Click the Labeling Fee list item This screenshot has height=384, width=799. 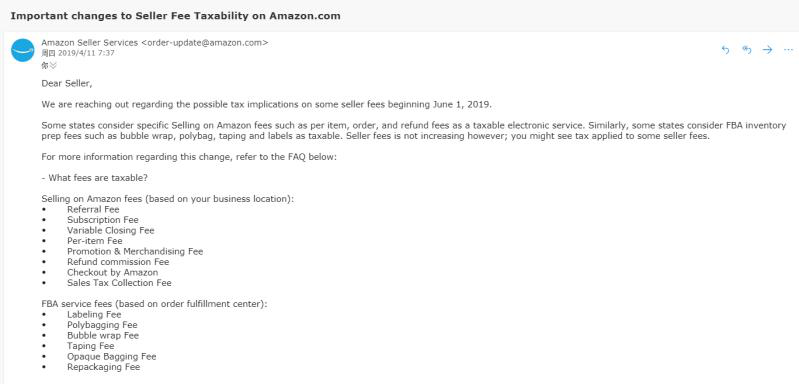94,315
